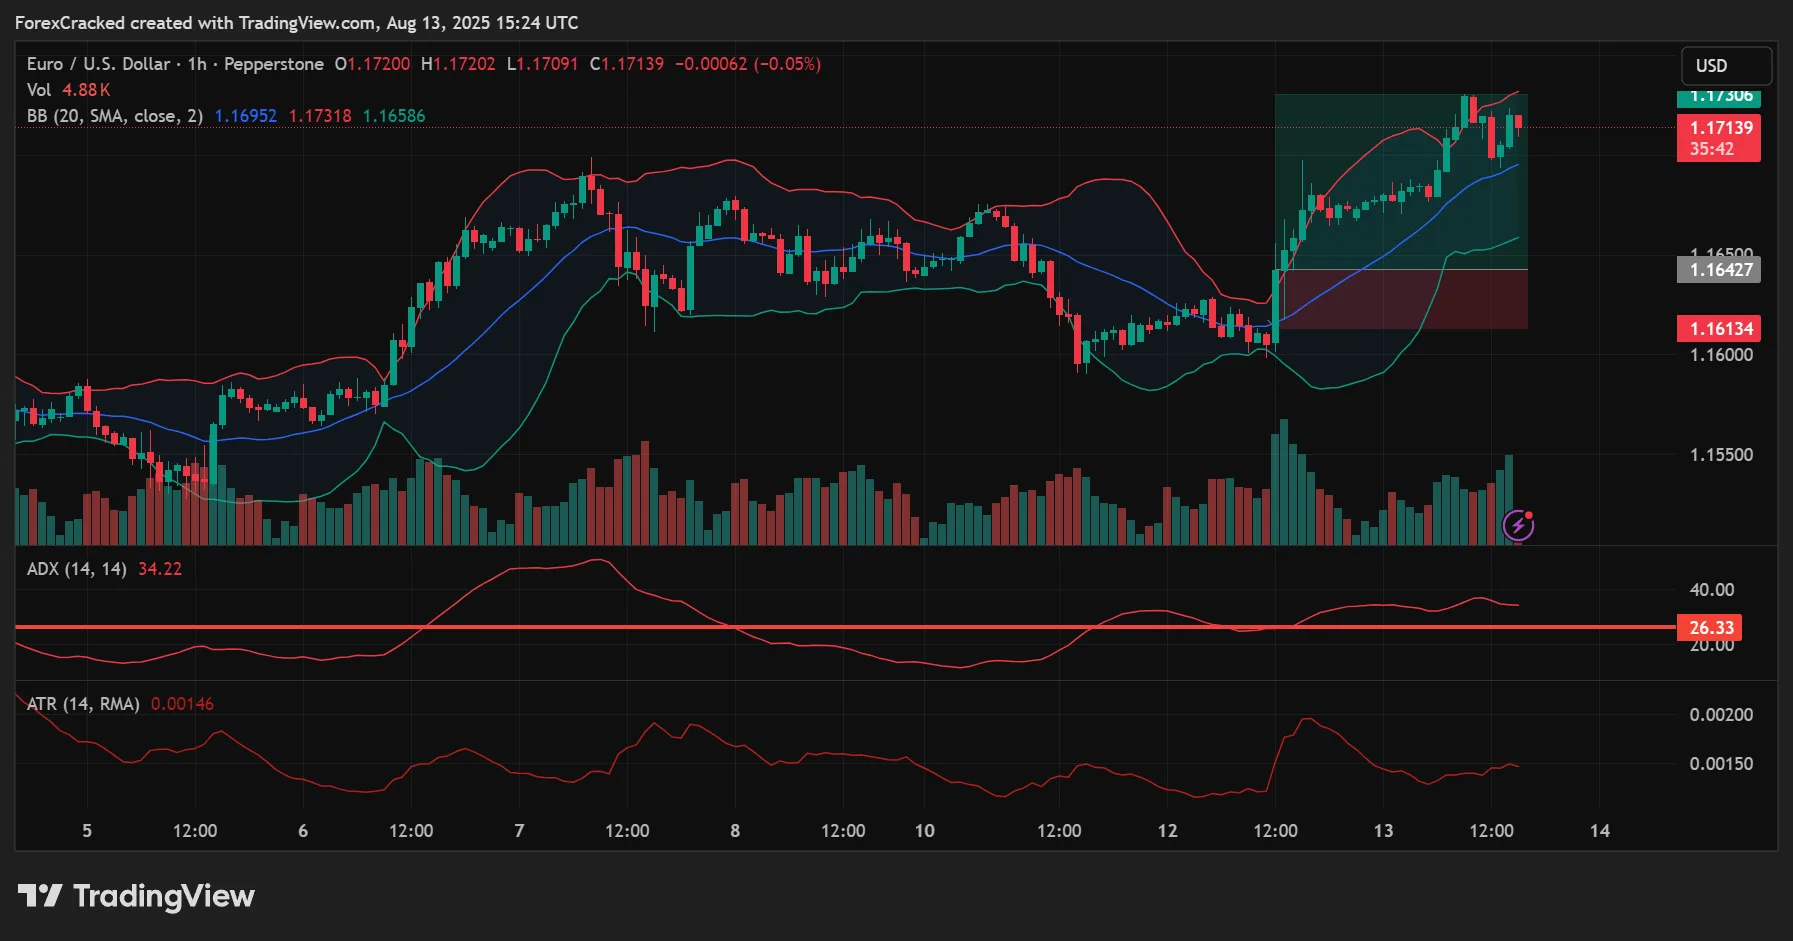
Task: Open the quick trading lightning icon
Action: [x=1519, y=525]
